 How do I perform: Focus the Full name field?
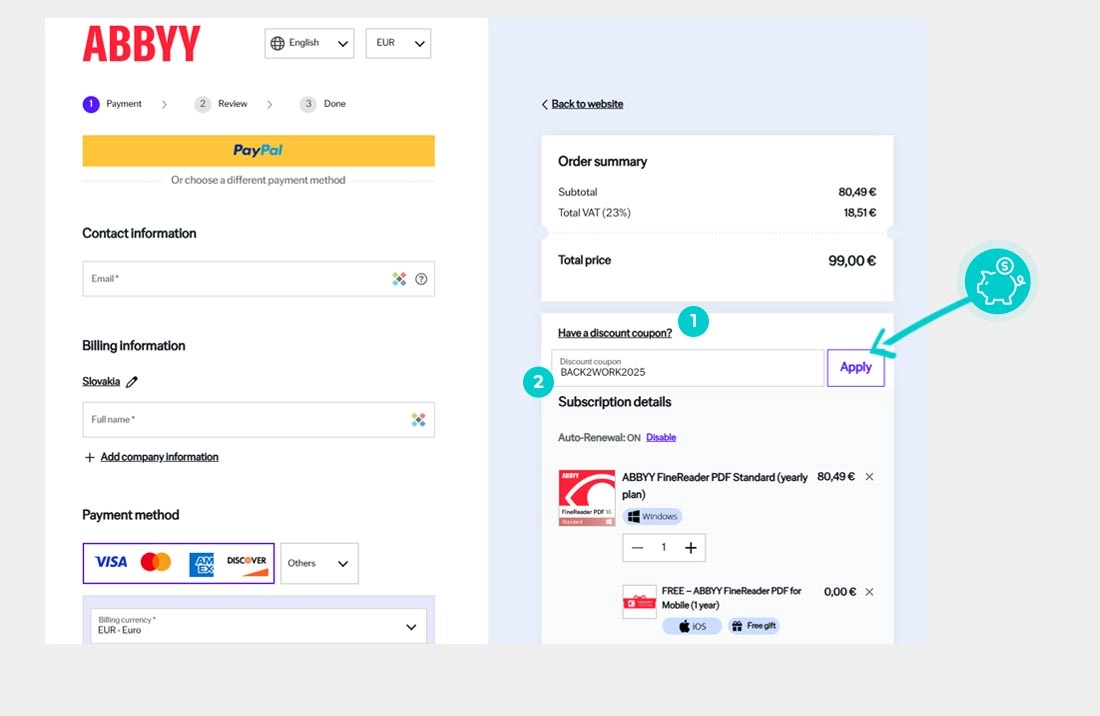tap(258, 420)
